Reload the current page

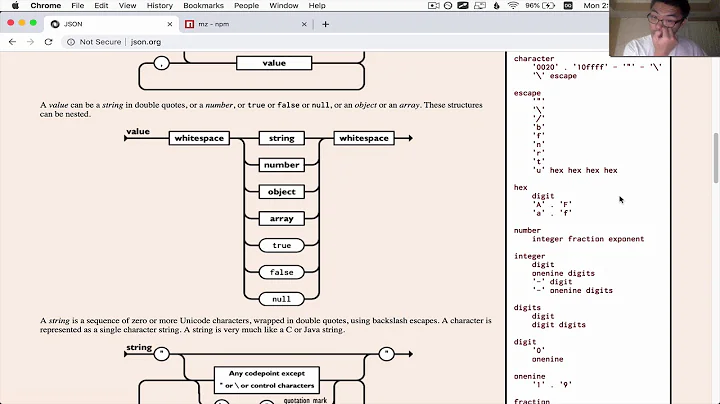(x=48, y=42)
